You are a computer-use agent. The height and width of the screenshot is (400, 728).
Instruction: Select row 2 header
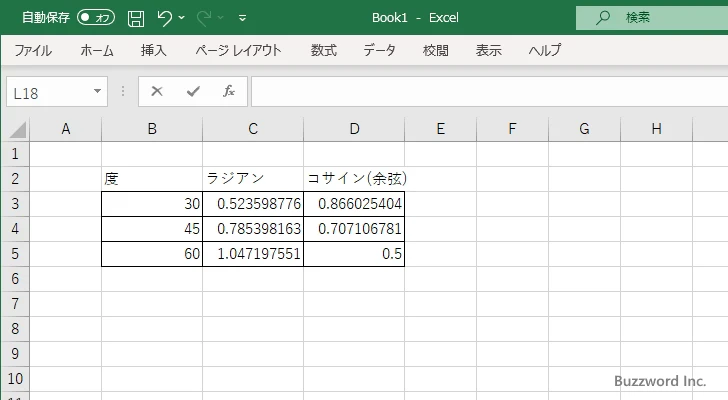[x=15, y=179]
